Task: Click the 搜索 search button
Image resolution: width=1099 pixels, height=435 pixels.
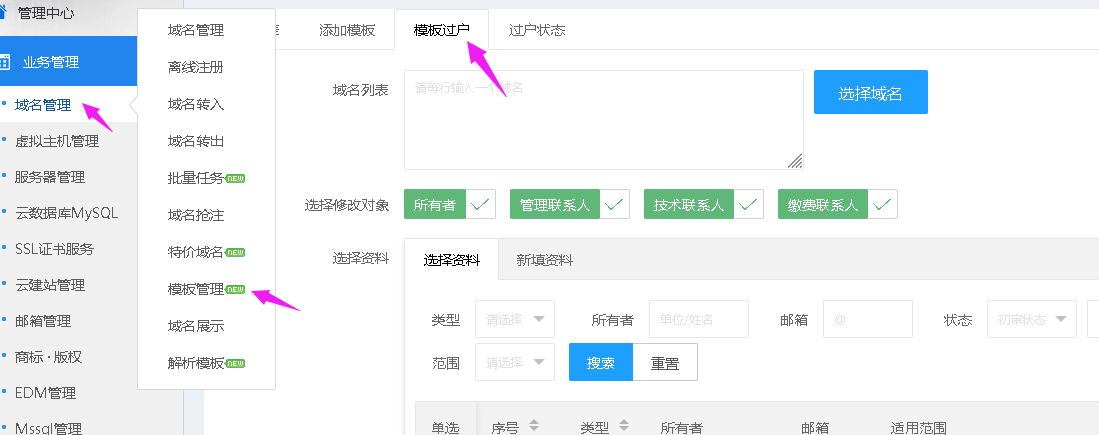Action: 601,362
